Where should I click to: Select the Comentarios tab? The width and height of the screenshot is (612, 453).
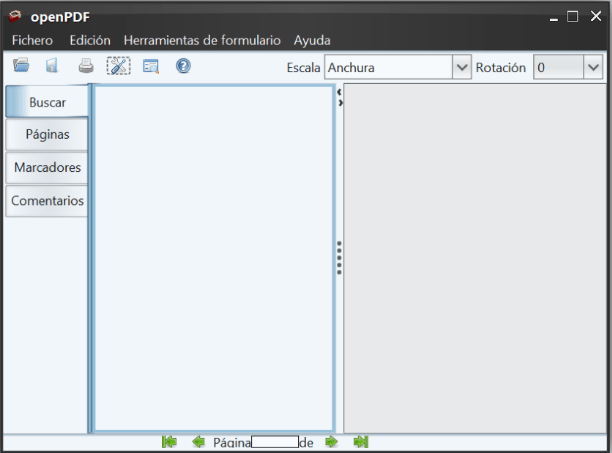click(47, 201)
